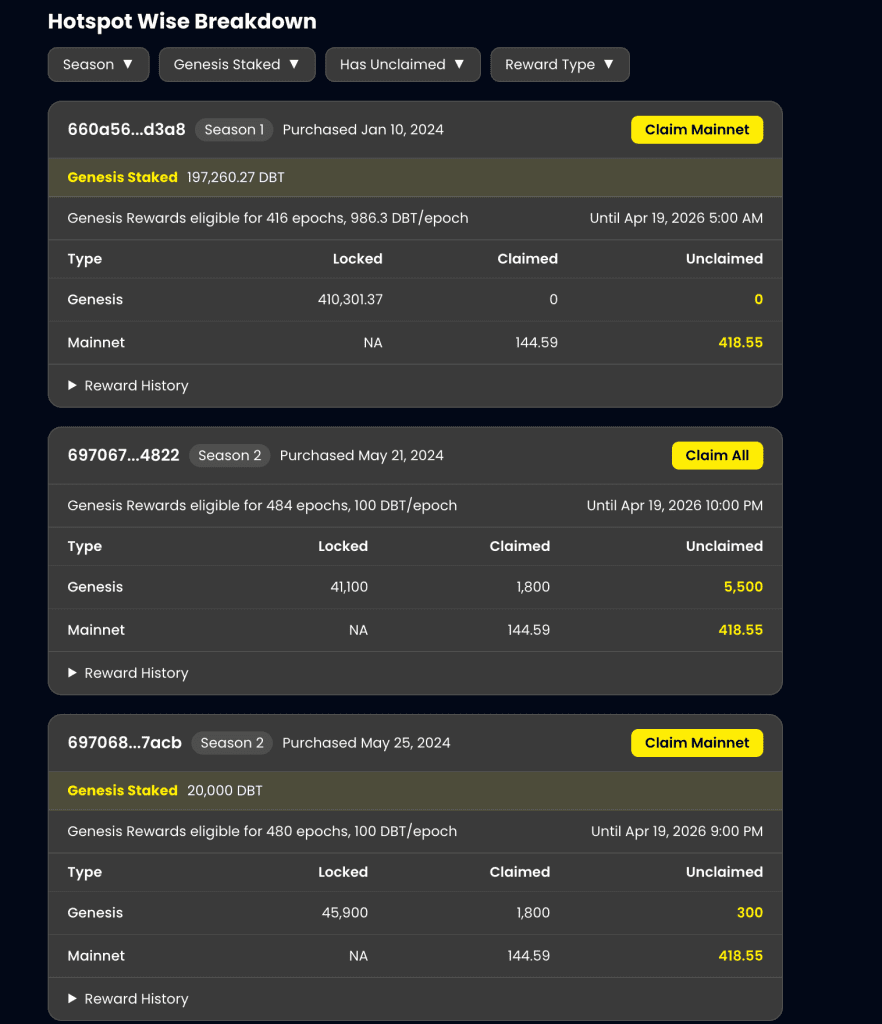Click the Genesis Staked 197,260.27 DBT label
The width and height of the screenshot is (882, 1024).
[x=176, y=177]
